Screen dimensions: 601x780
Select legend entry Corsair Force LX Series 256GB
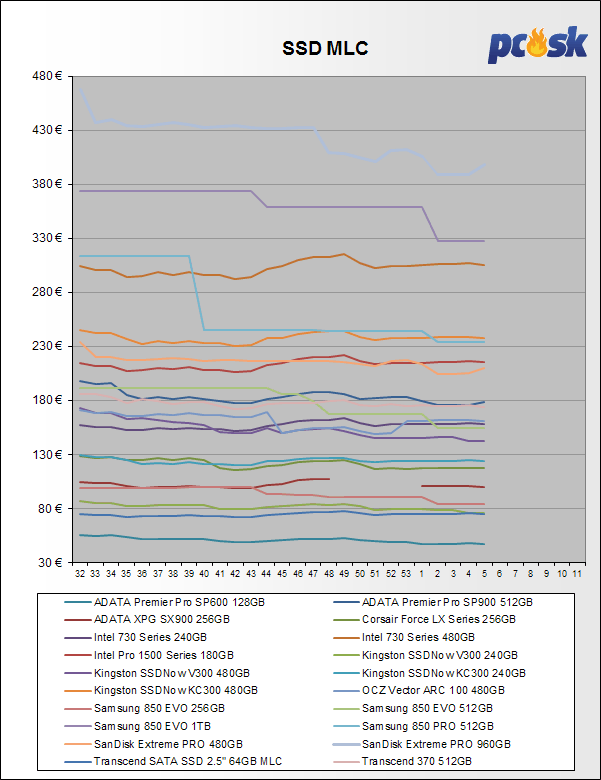click(x=424, y=619)
